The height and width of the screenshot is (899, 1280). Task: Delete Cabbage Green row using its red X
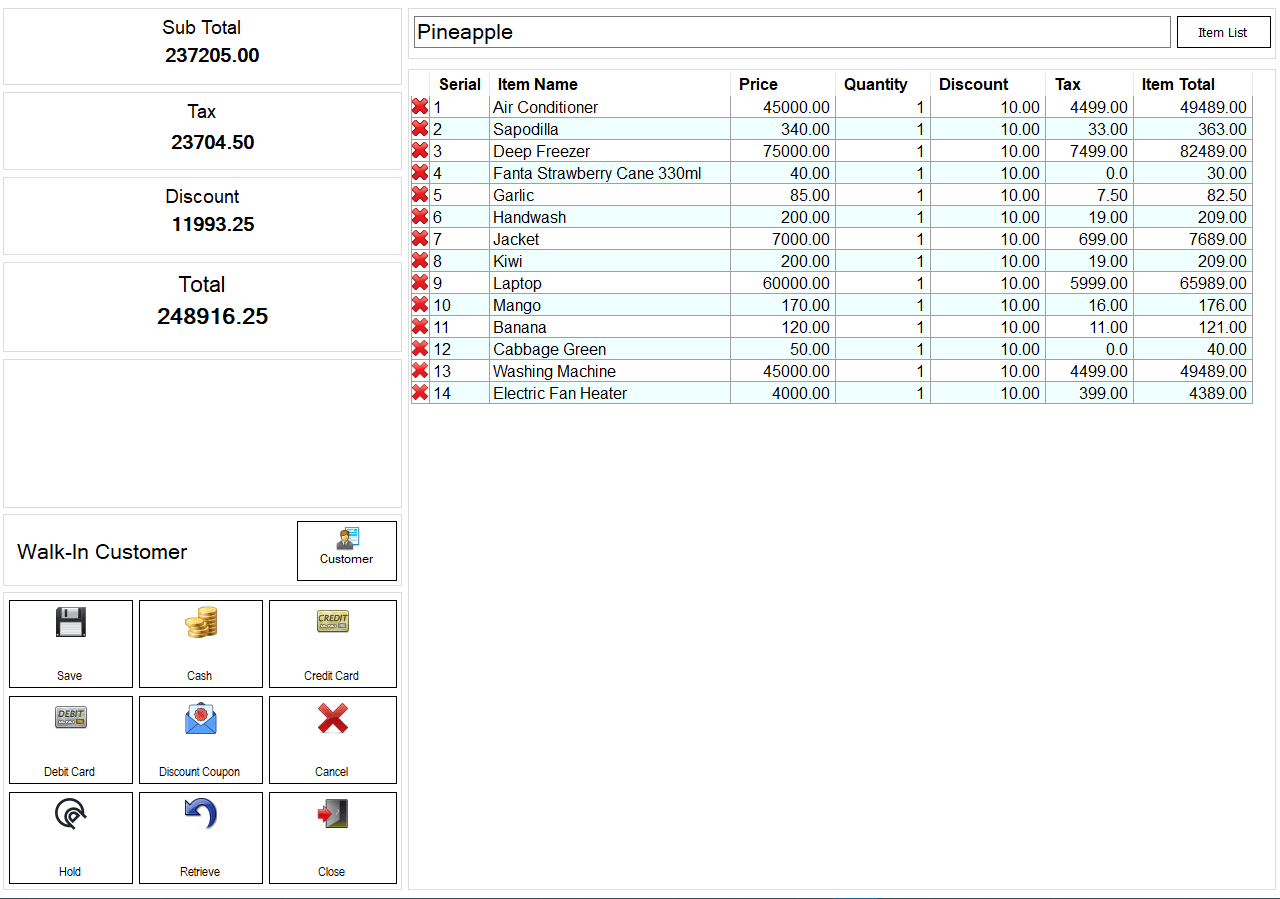[x=420, y=349]
